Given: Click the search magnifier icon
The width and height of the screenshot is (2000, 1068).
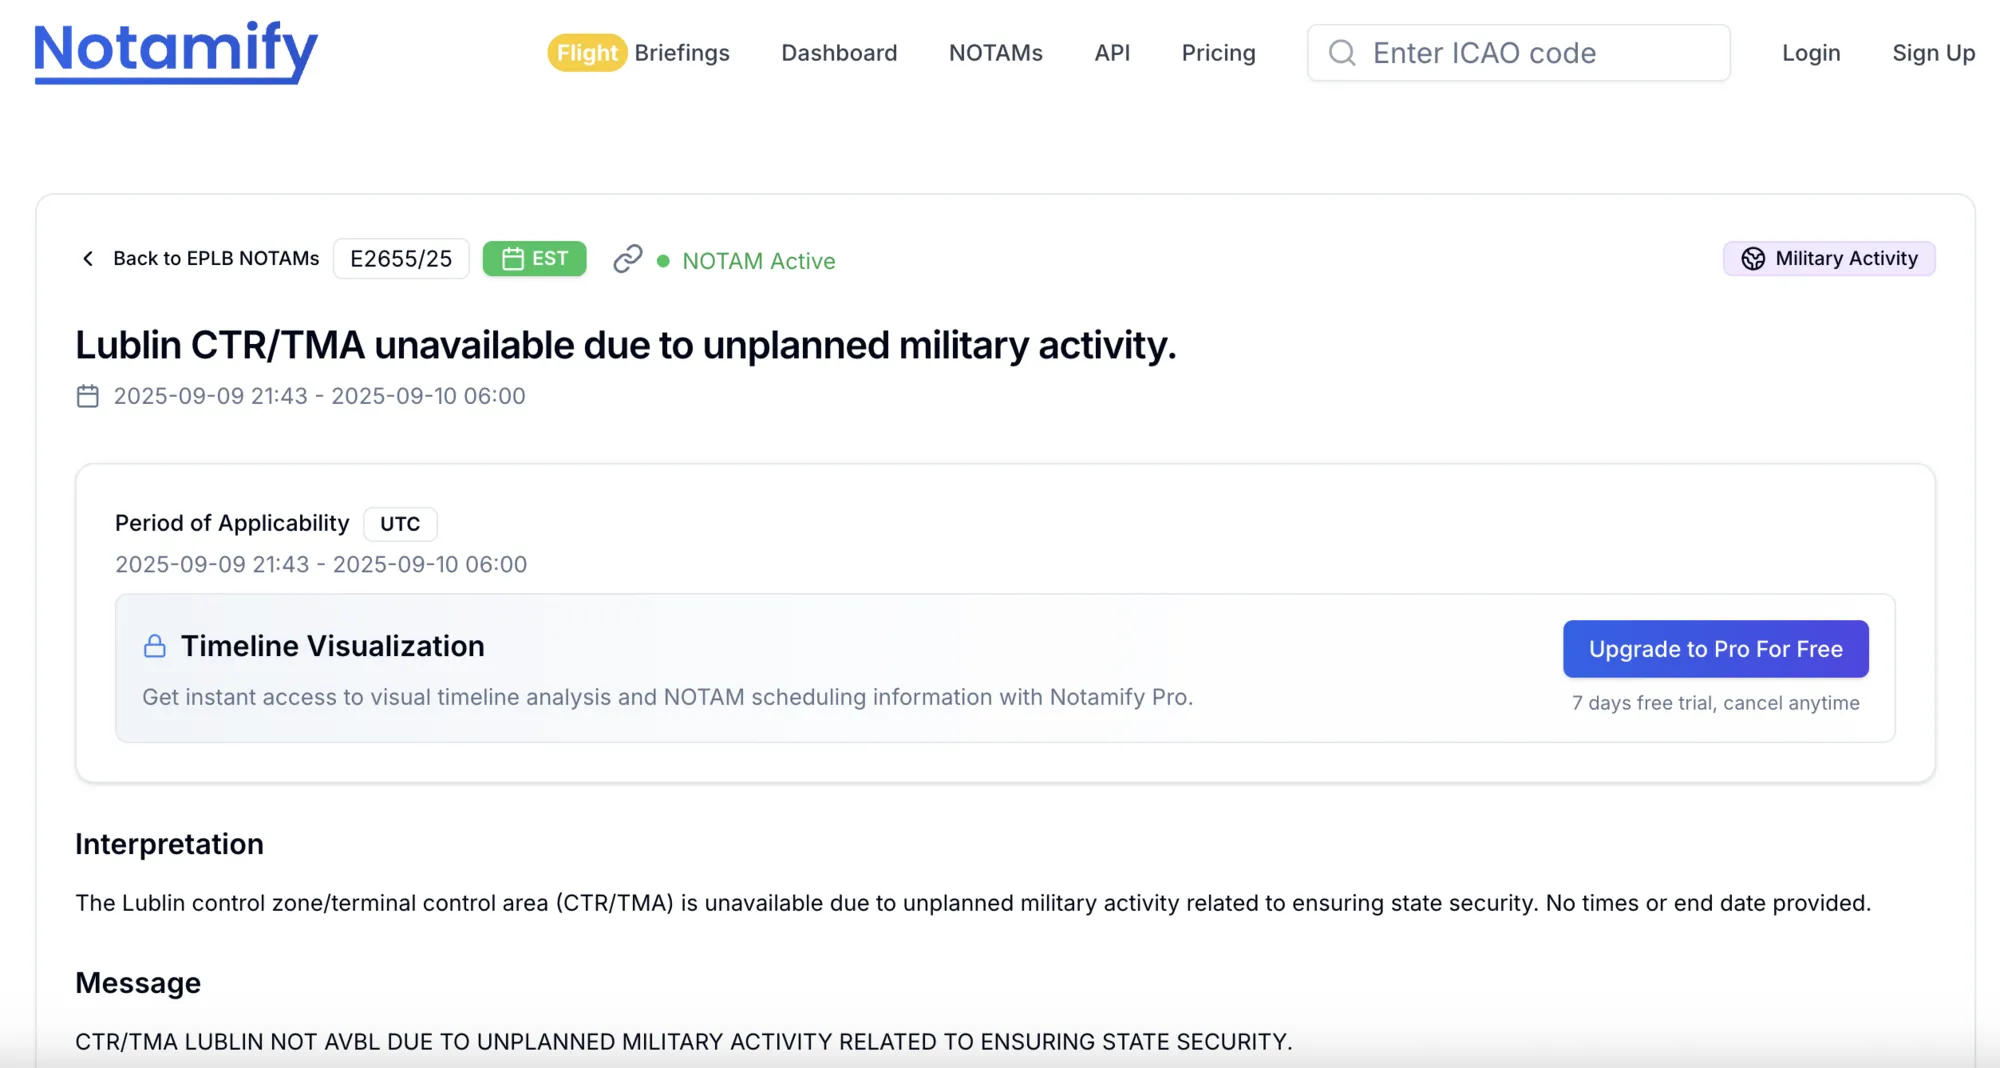Looking at the screenshot, I should coord(1342,53).
